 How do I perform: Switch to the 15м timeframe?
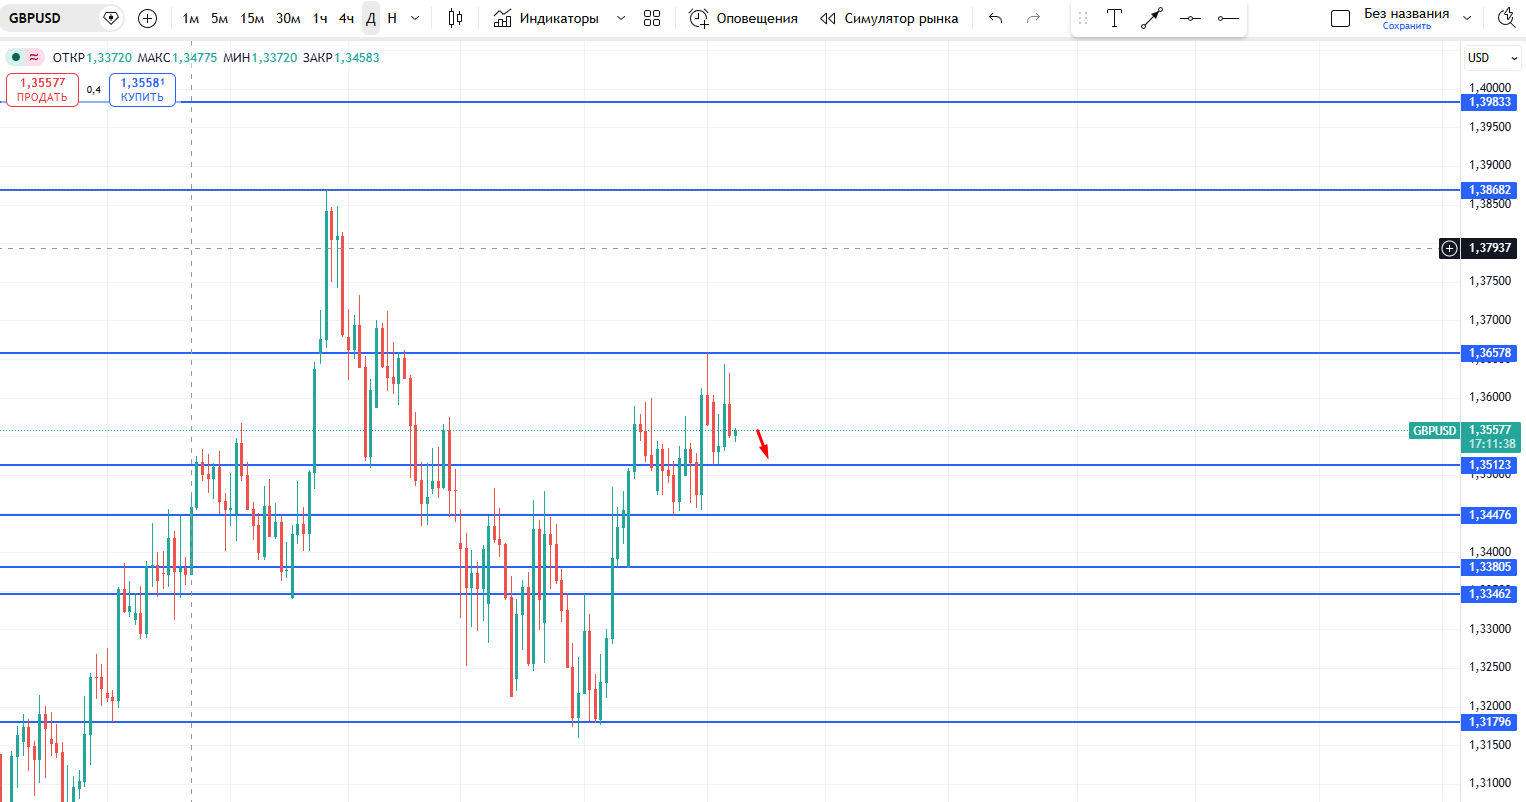(x=252, y=18)
